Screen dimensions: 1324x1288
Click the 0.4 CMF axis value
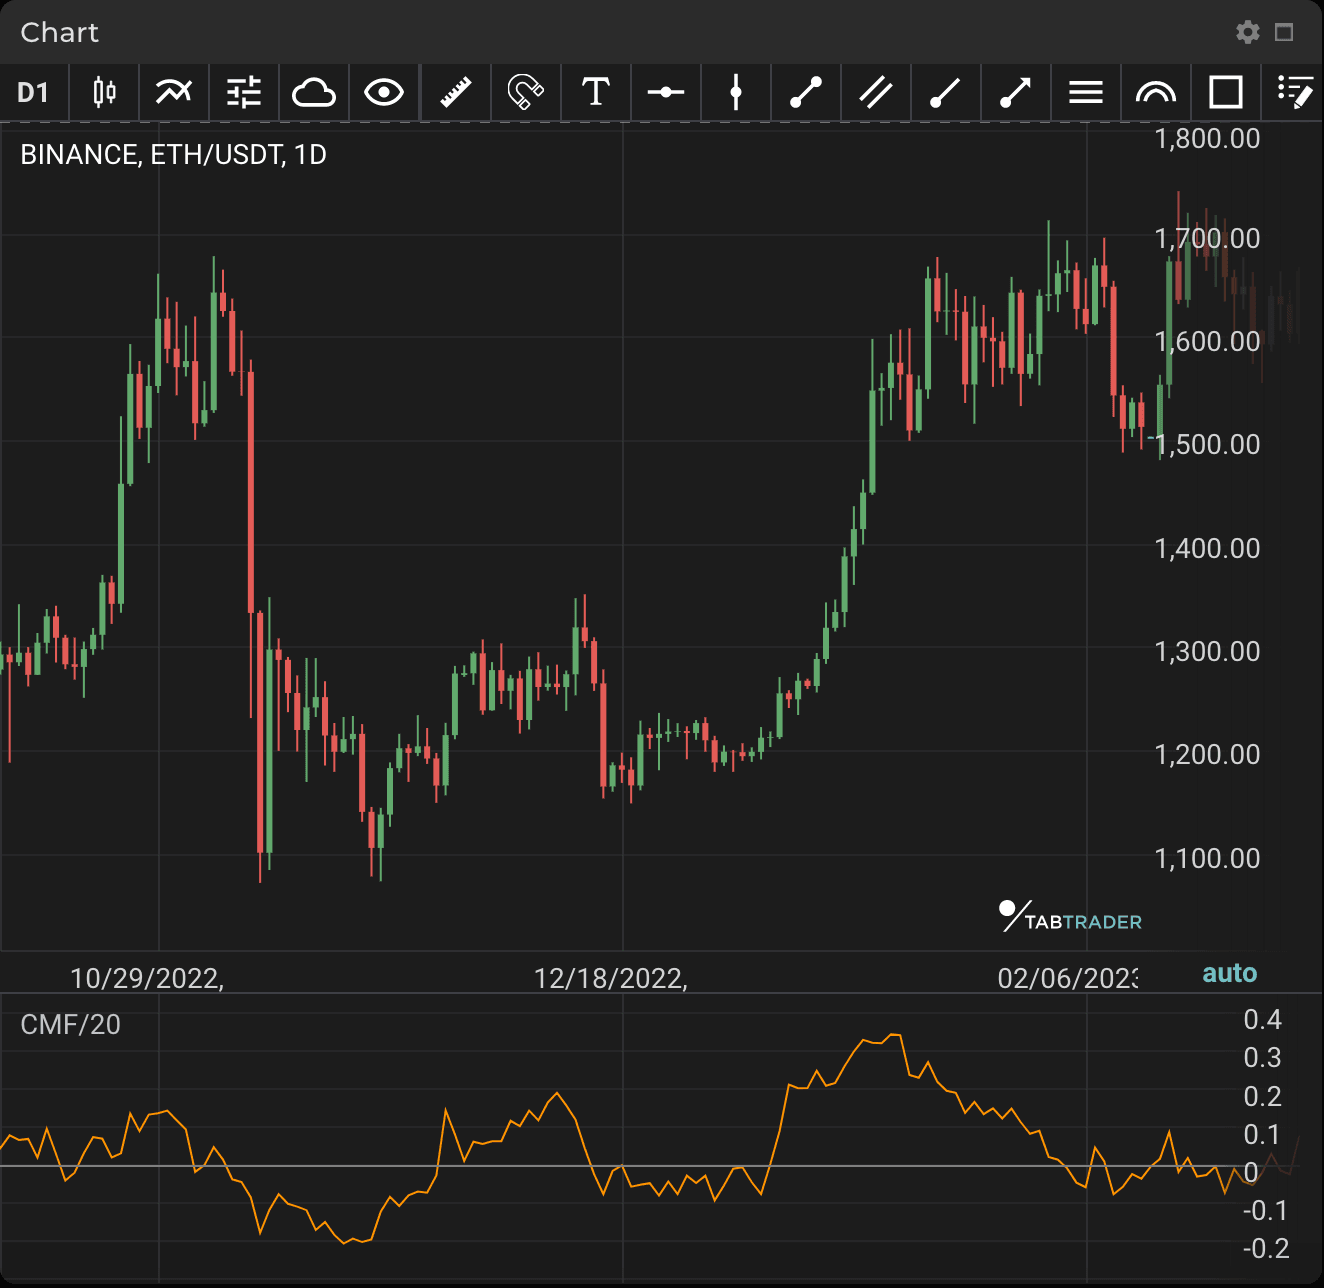[x=1262, y=1020]
